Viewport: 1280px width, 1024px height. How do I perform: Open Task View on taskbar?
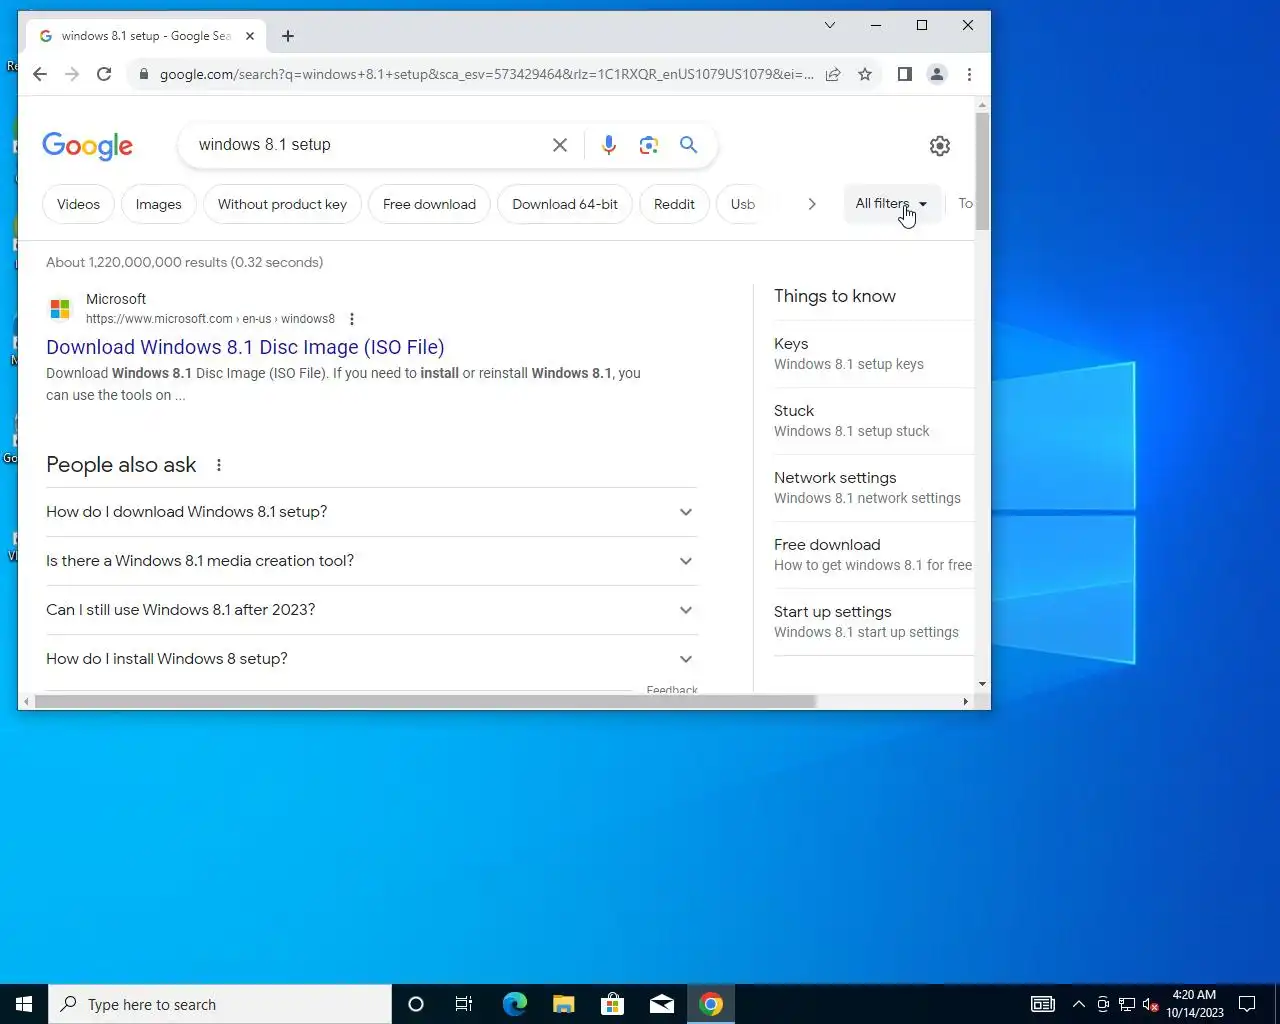click(464, 1004)
